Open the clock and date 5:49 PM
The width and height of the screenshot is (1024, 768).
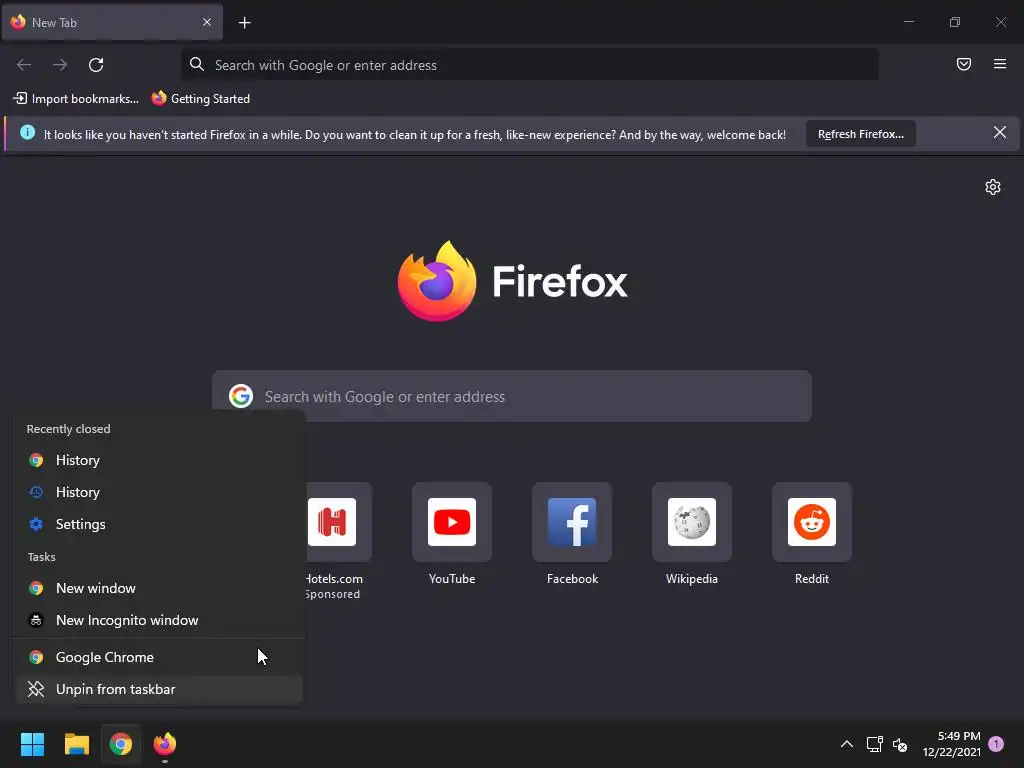click(x=952, y=744)
